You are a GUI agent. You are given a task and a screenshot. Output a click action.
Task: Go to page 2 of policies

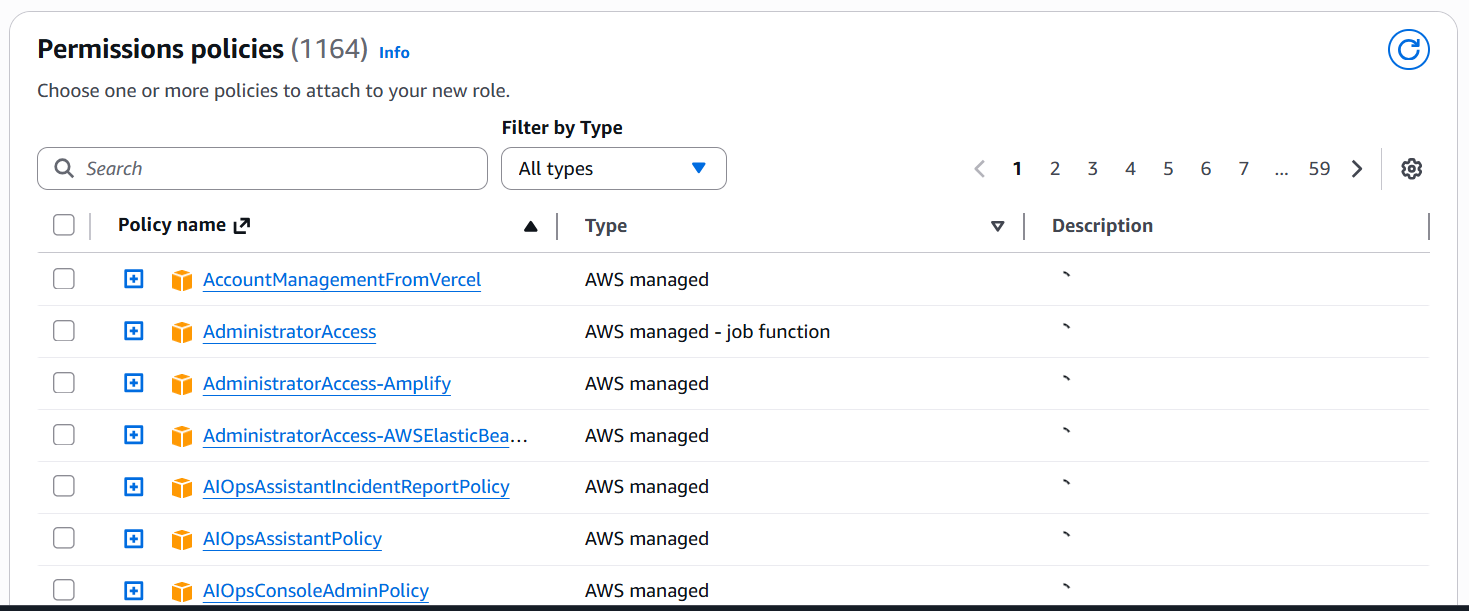tap(1055, 169)
